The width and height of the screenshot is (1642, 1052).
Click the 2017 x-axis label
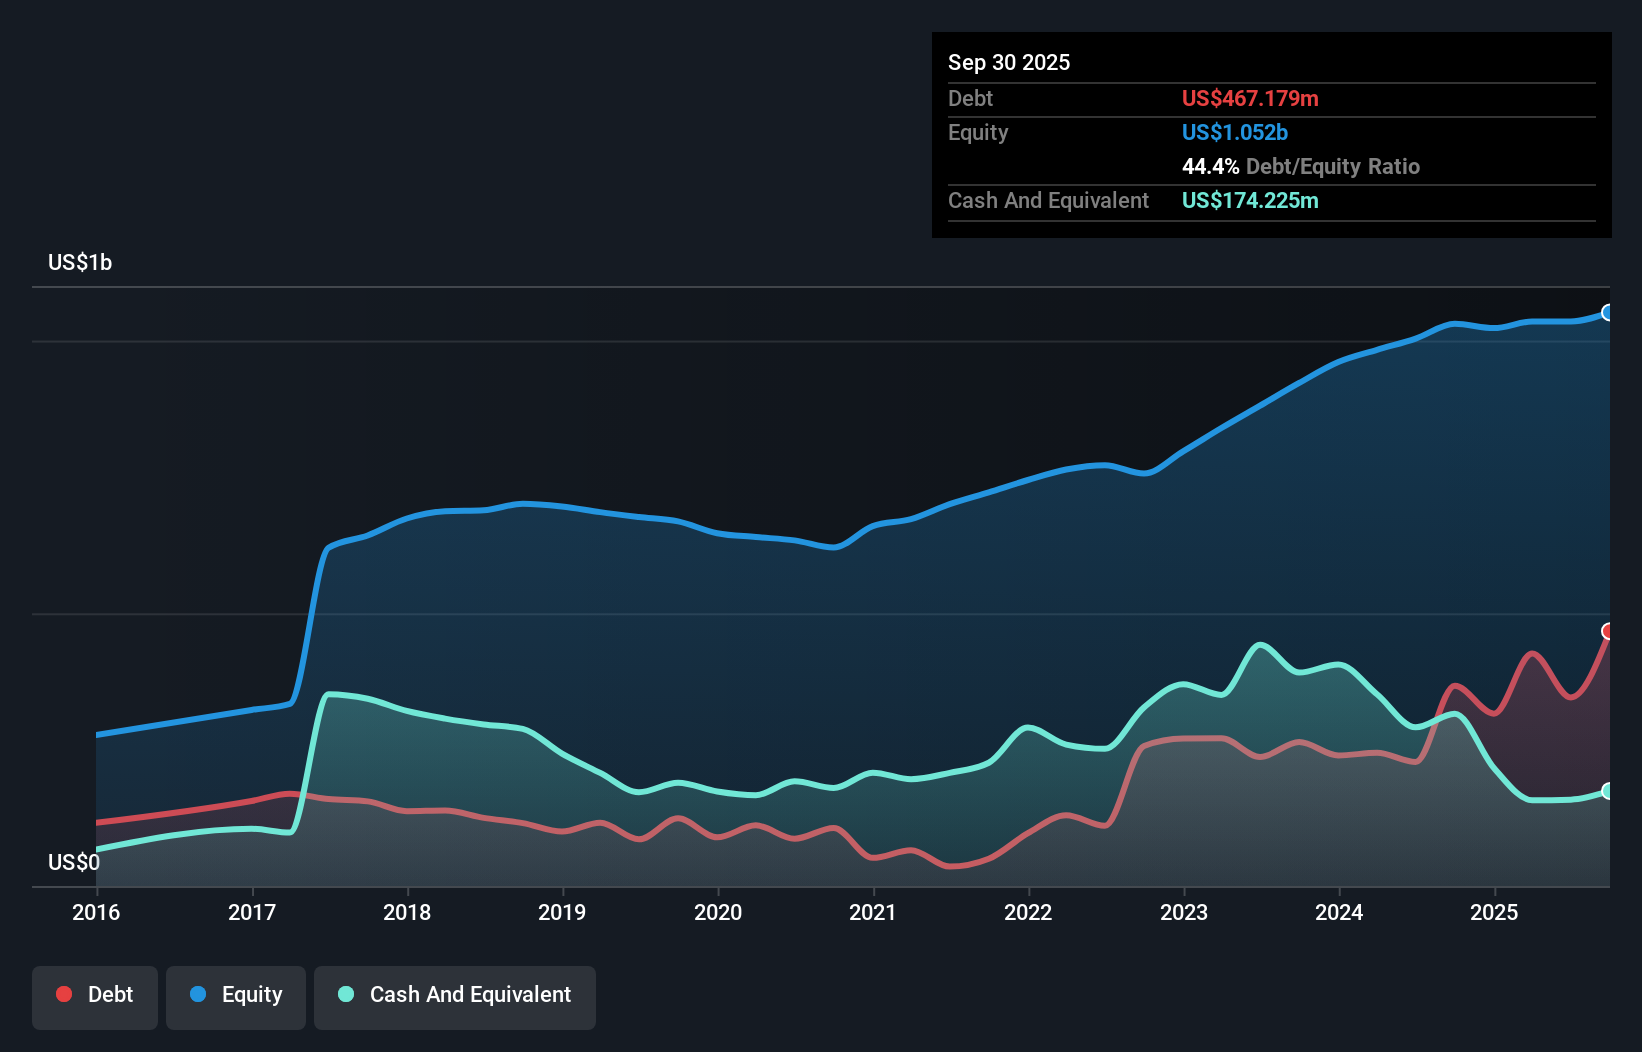click(252, 912)
